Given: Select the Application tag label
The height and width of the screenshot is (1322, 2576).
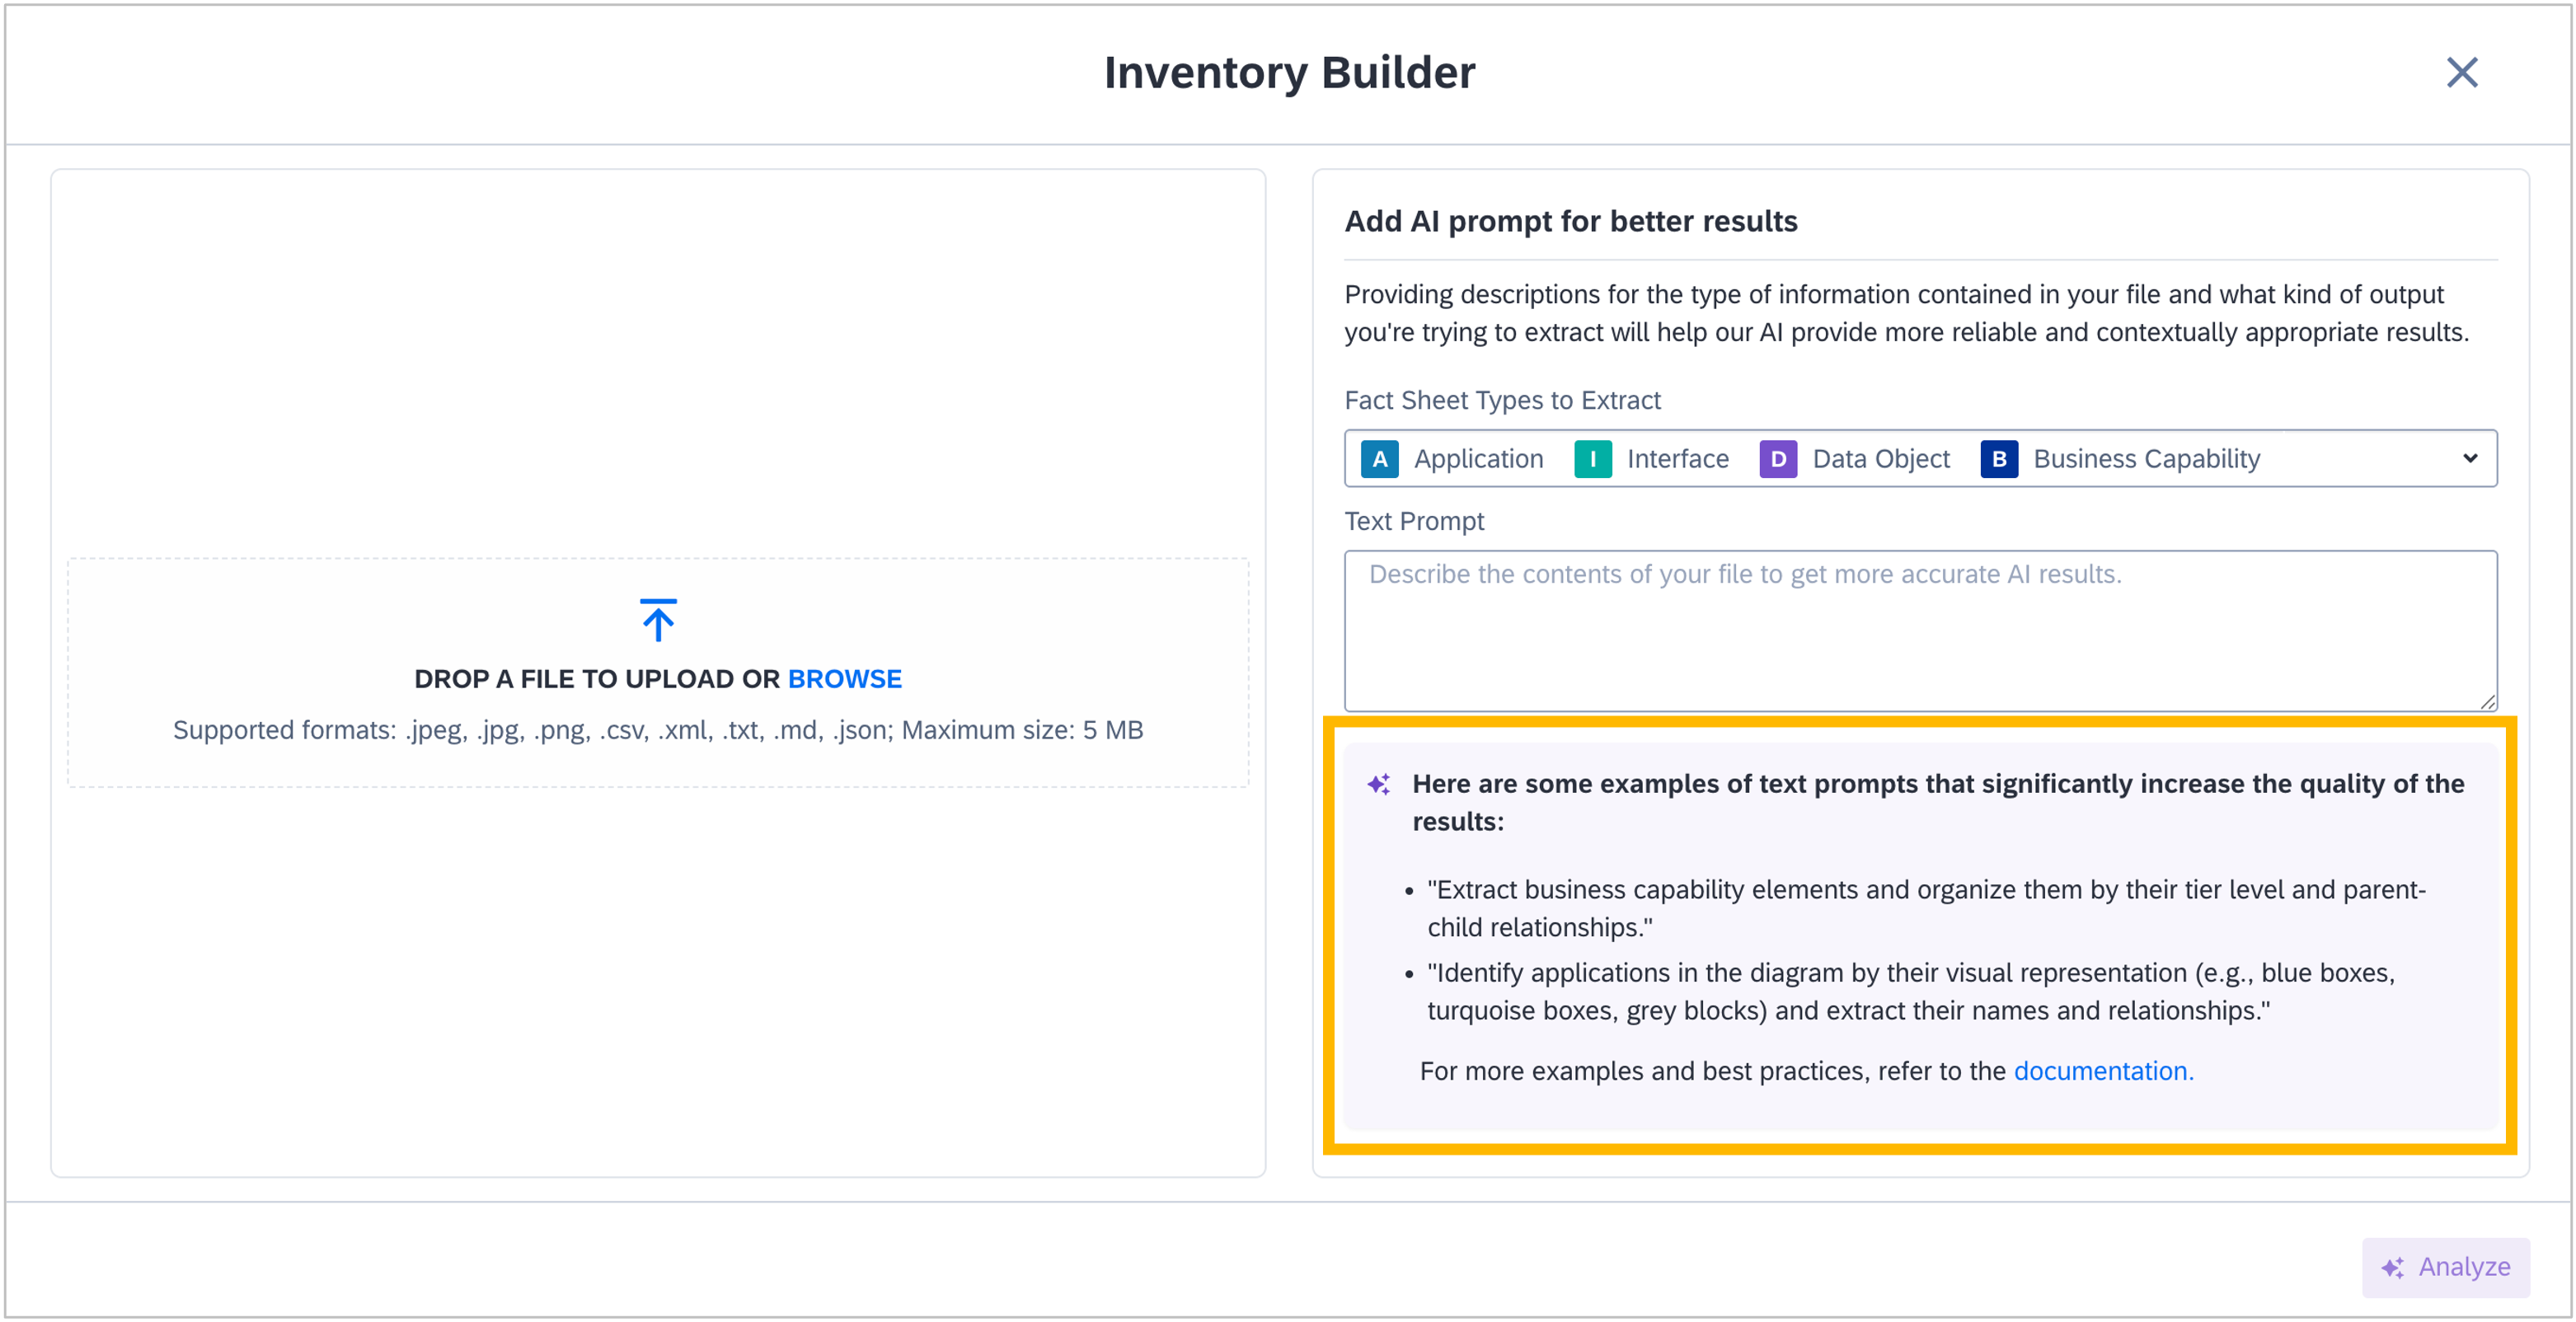Looking at the screenshot, I should click(x=1478, y=459).
